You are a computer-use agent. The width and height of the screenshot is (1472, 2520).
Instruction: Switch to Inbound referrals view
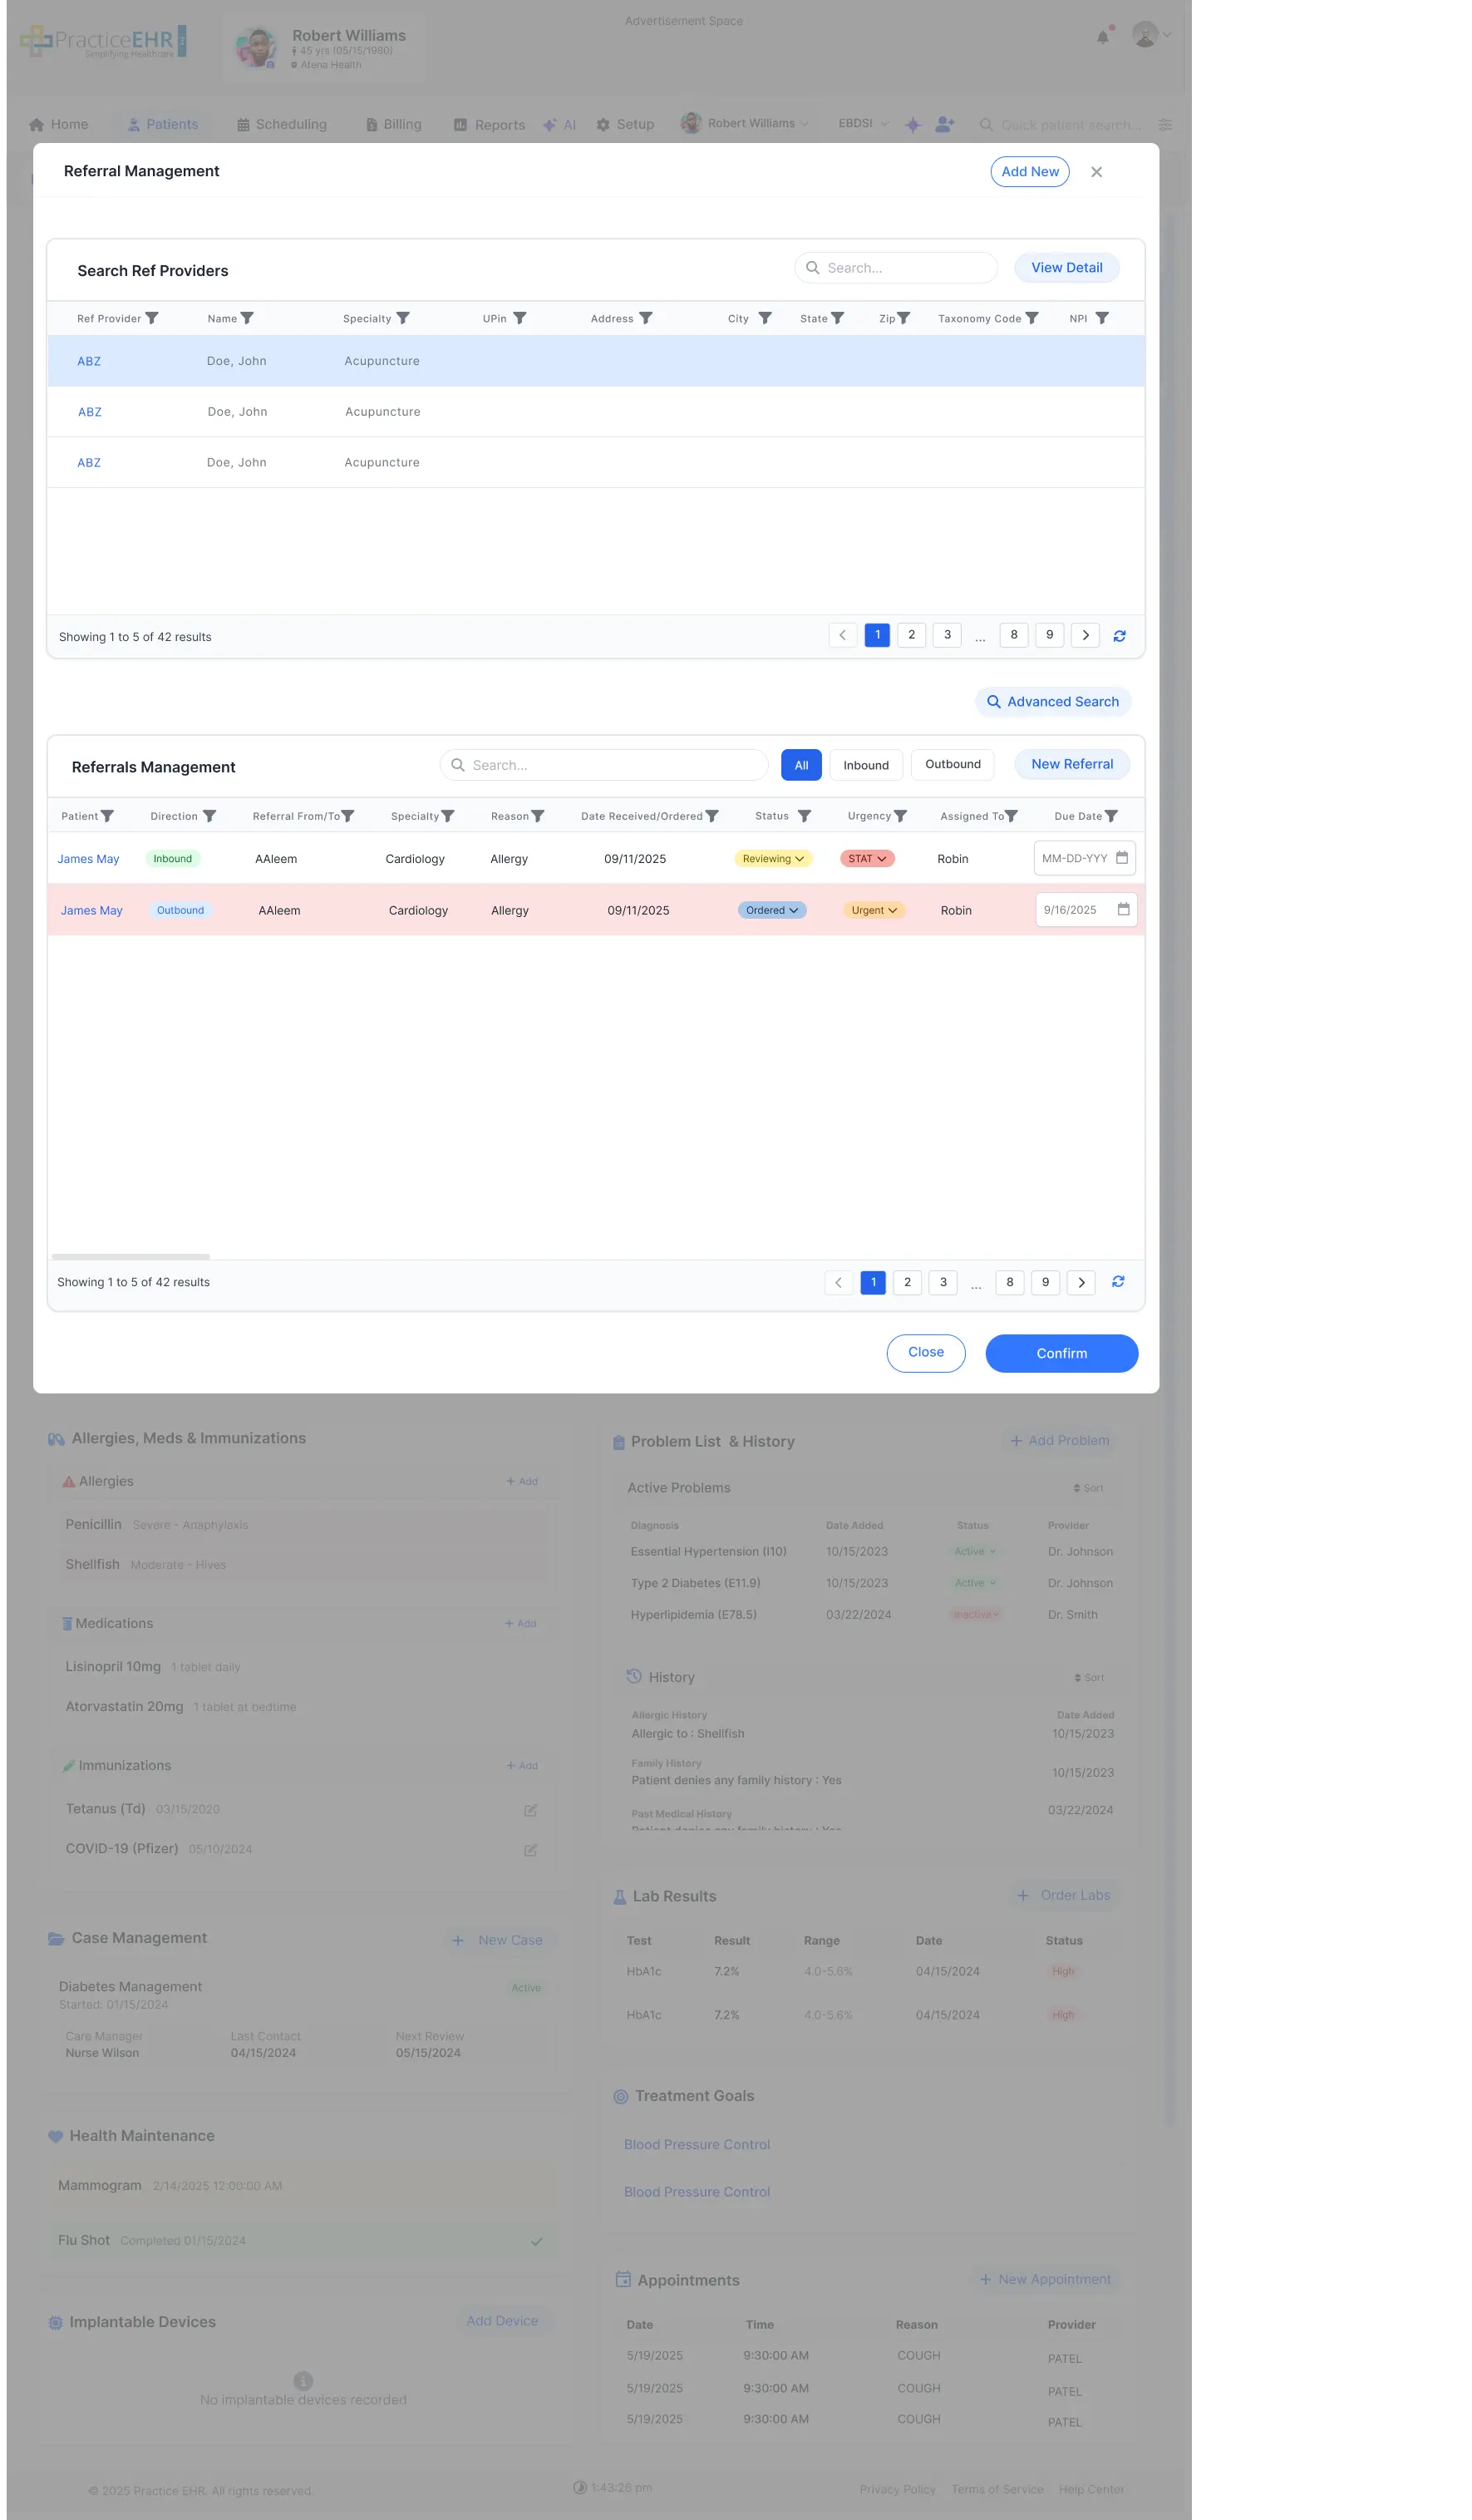(x=865, y=764)
